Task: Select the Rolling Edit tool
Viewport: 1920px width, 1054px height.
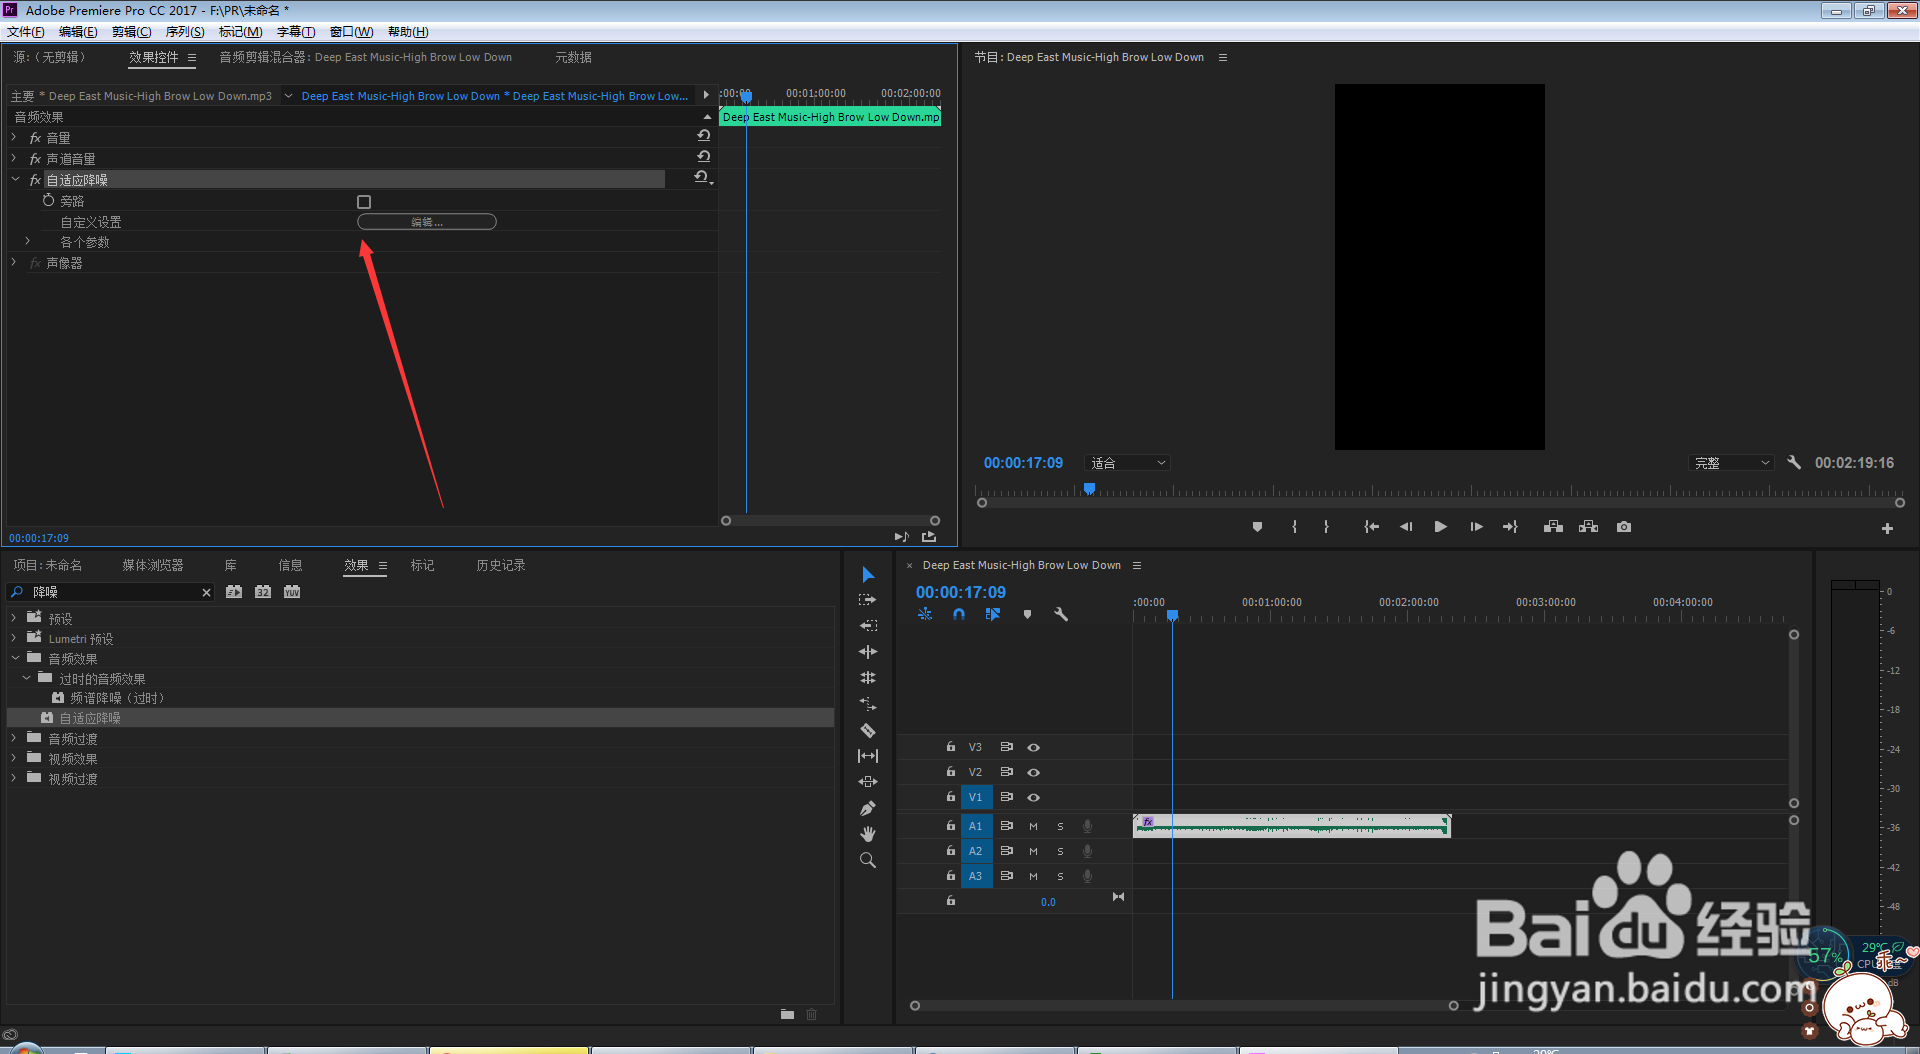Action: coord(868,652)
